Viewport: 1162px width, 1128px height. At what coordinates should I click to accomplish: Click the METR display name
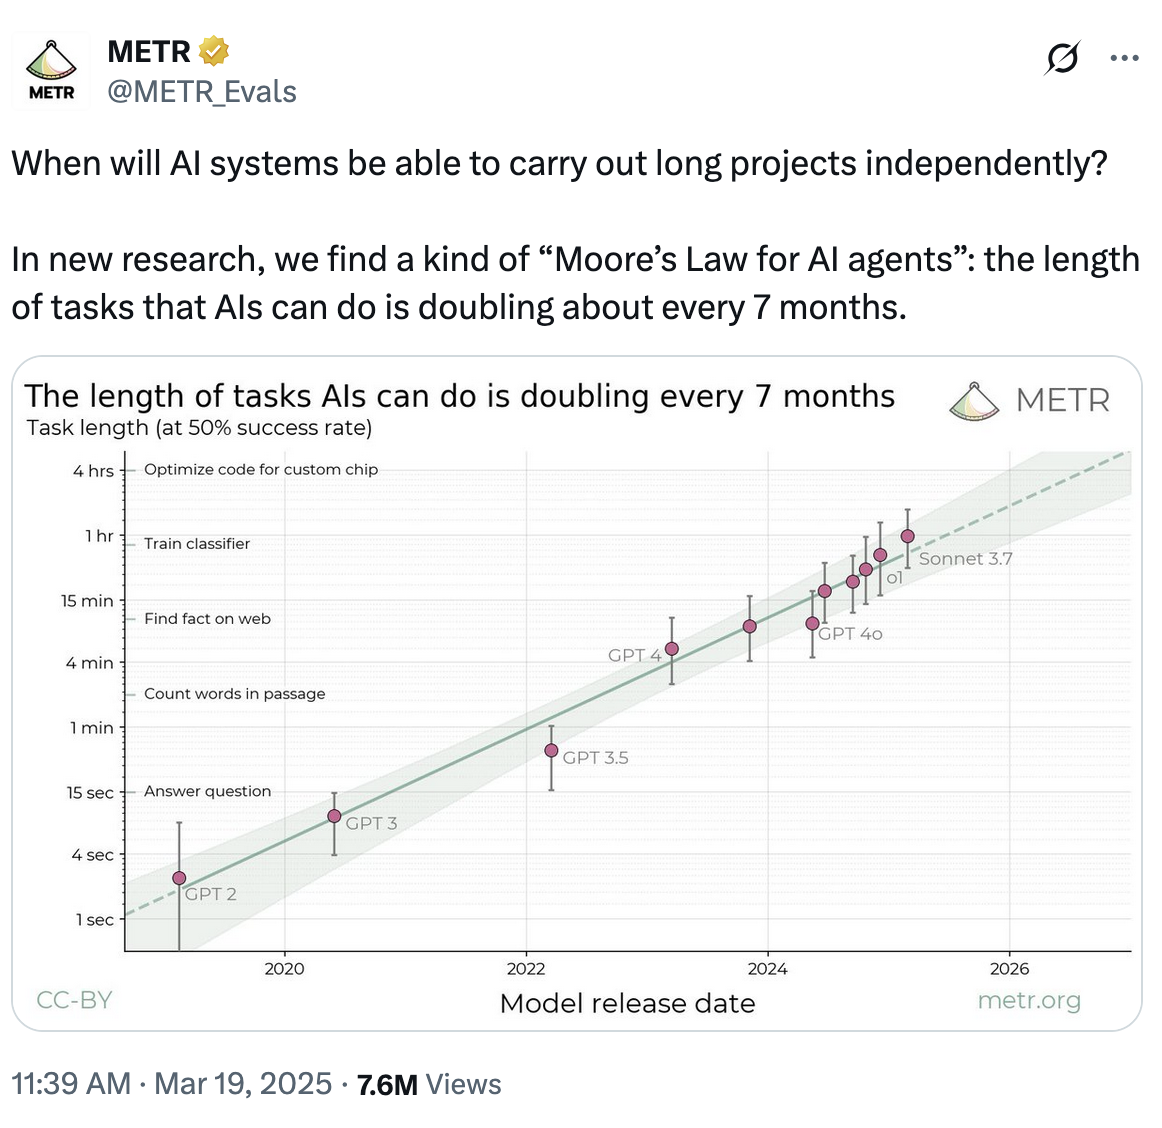click(x=149, y=51)
